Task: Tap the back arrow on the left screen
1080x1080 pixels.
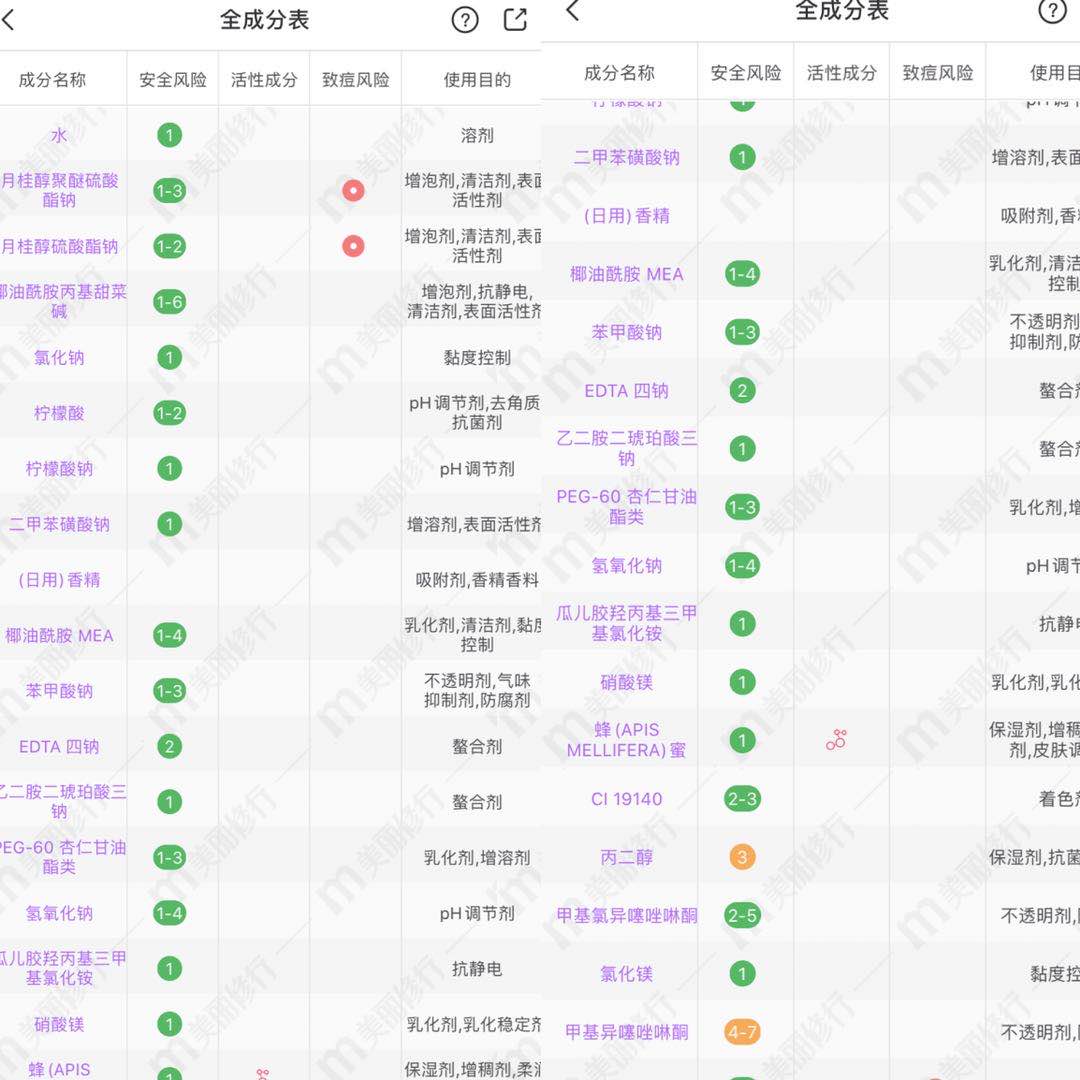Action: coord(10,20)
